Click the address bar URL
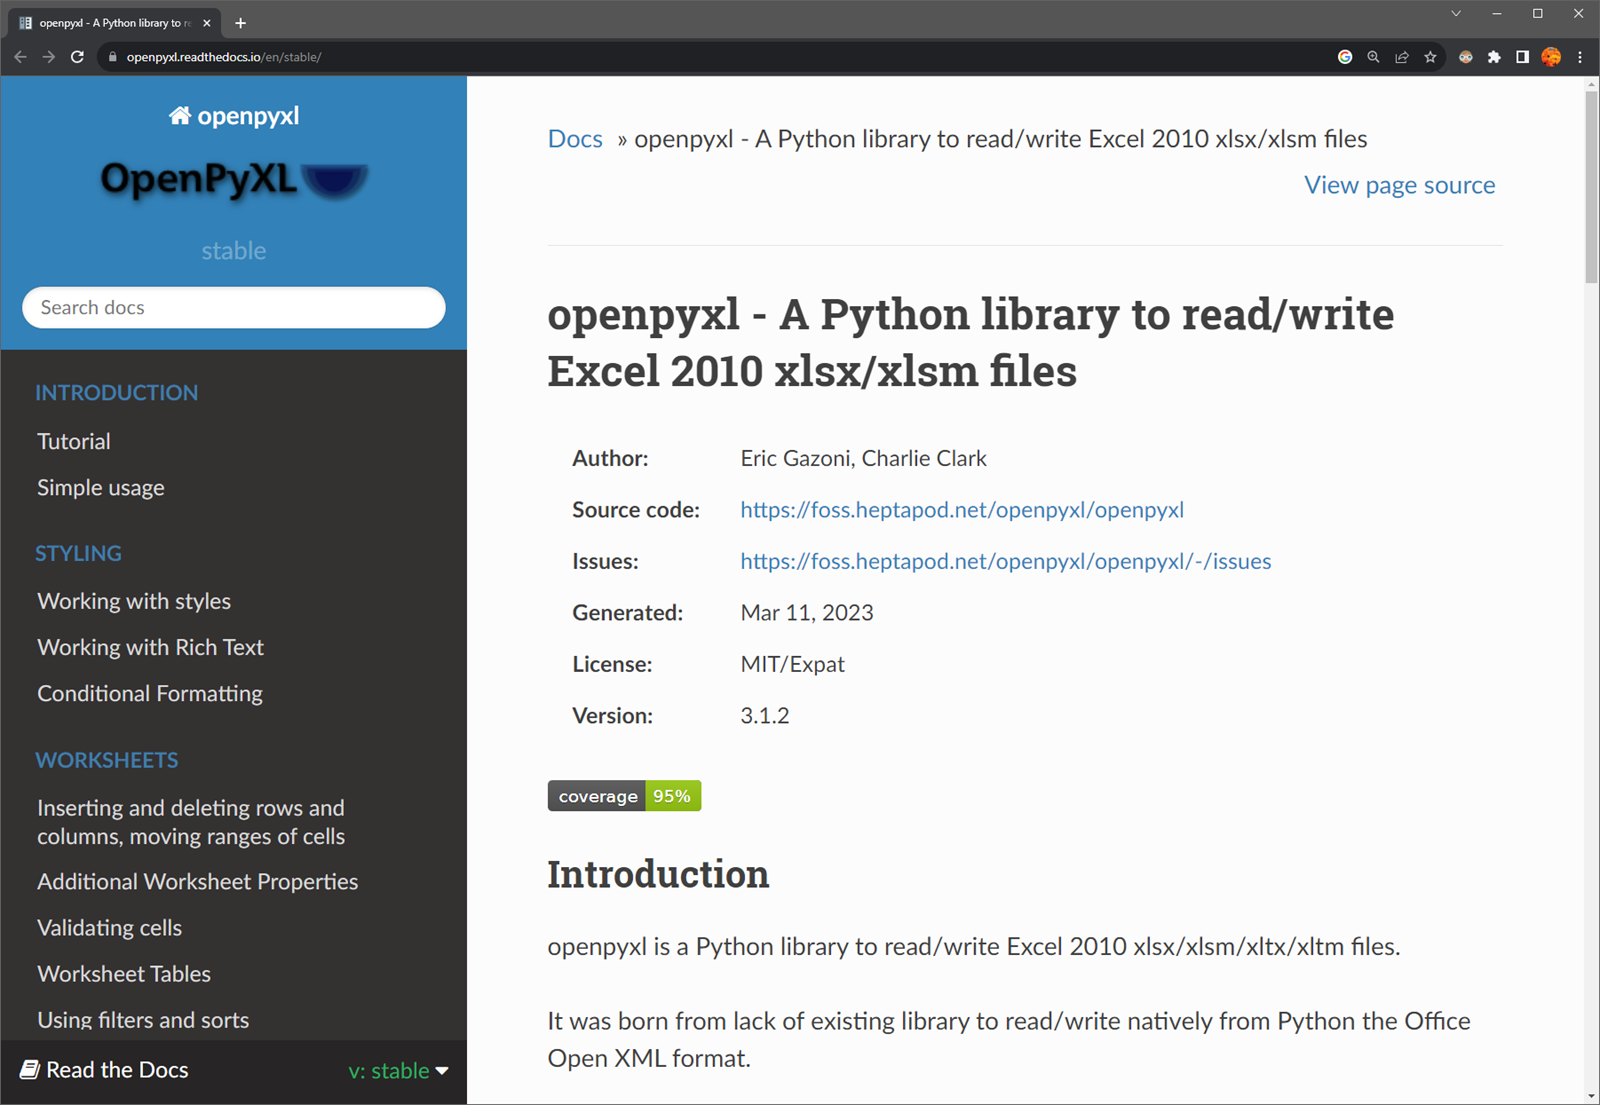 pos(224,57)
